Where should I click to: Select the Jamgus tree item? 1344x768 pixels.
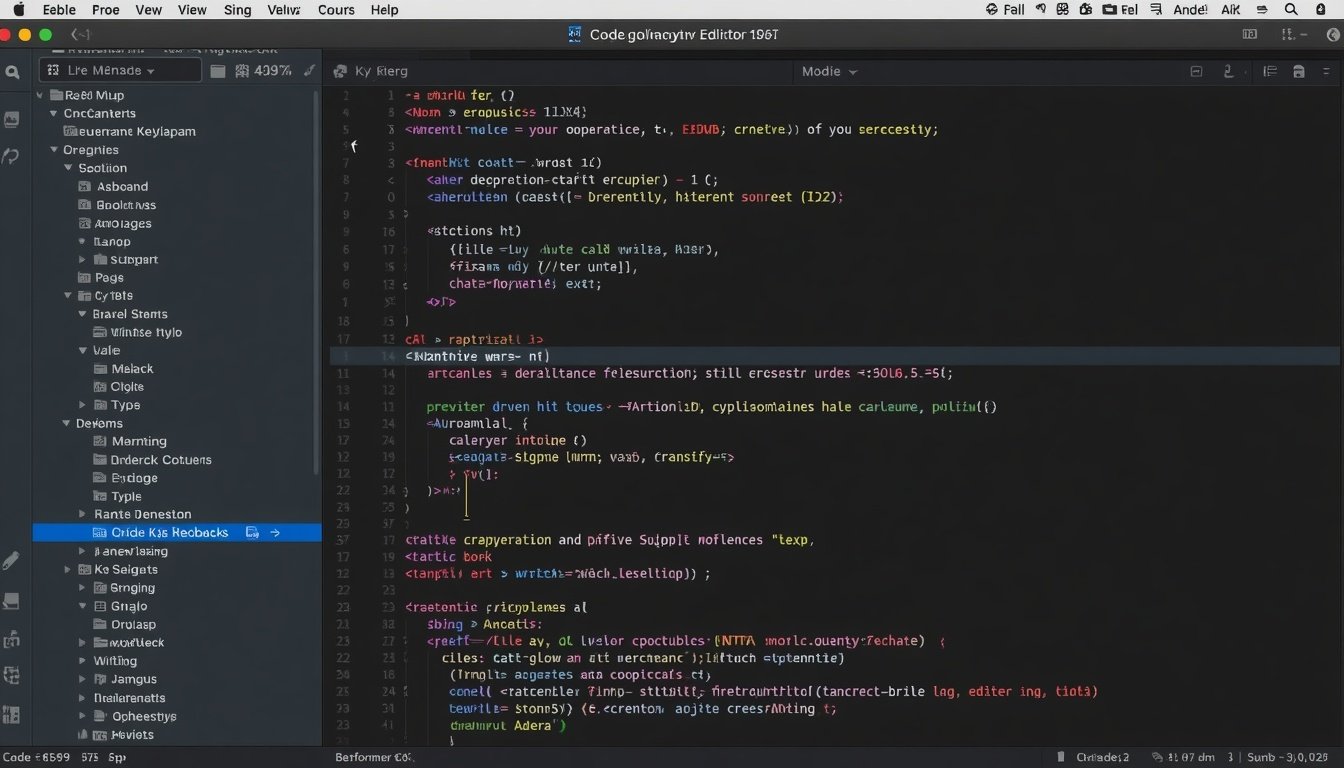[133, 679]
